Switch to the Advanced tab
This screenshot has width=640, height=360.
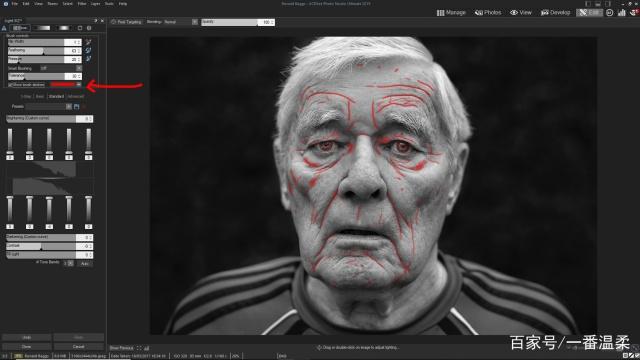tap(76, 96)
